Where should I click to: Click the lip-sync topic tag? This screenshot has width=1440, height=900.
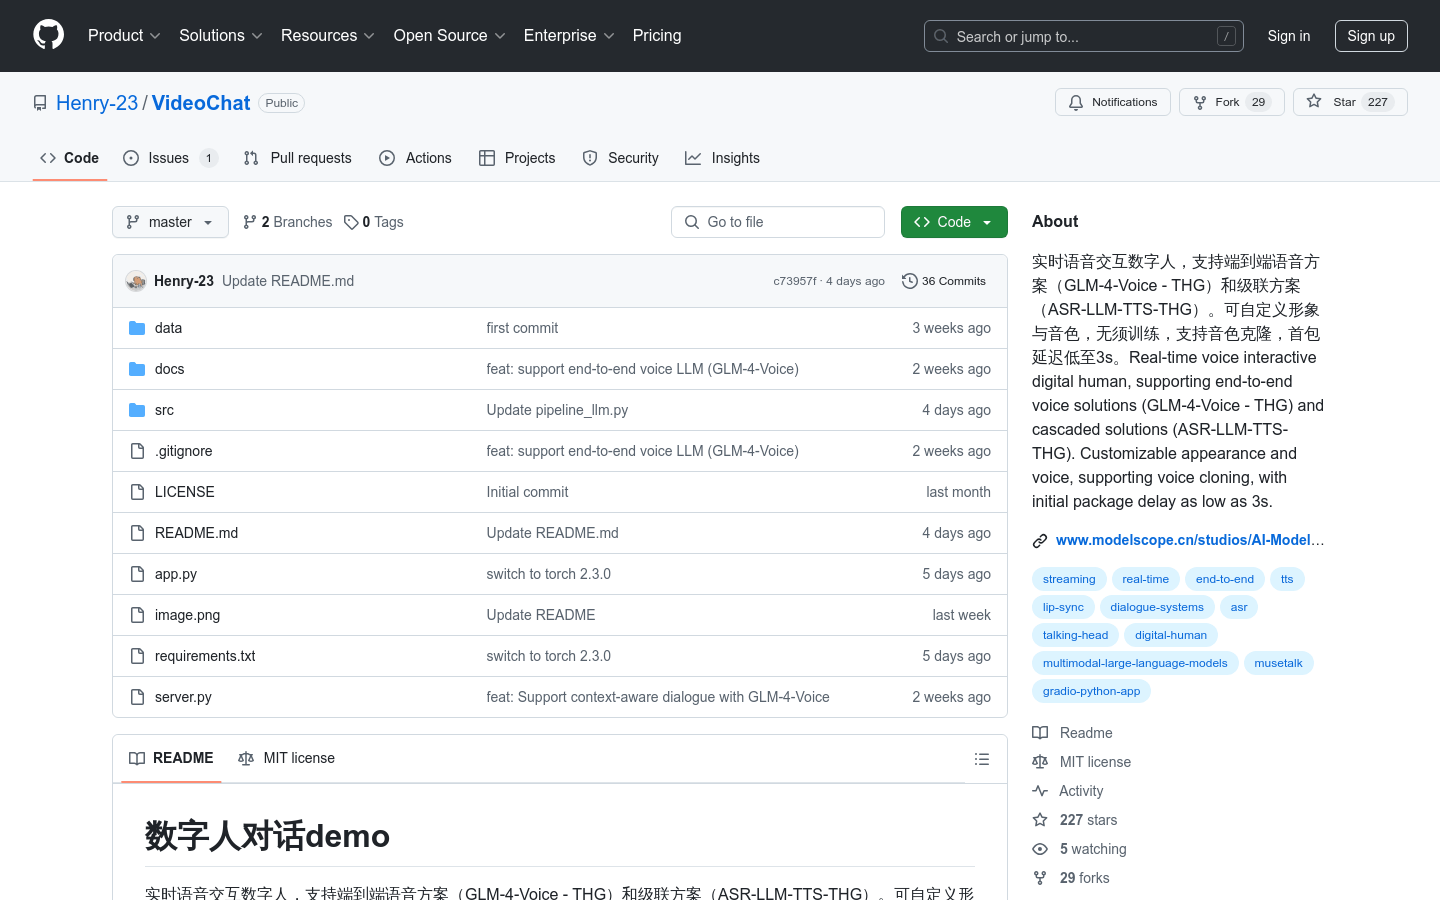(x=1063, y=607)
